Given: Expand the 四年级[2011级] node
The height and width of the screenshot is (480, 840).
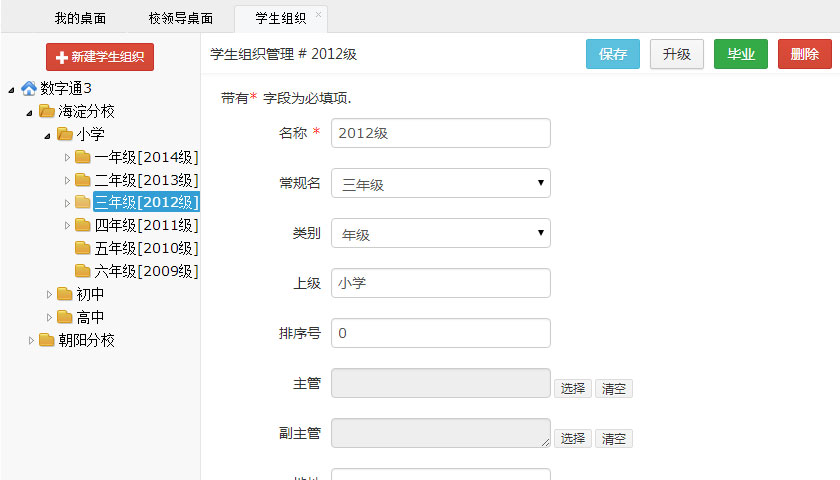Looking at the screenshot, I should click(67, 226).
